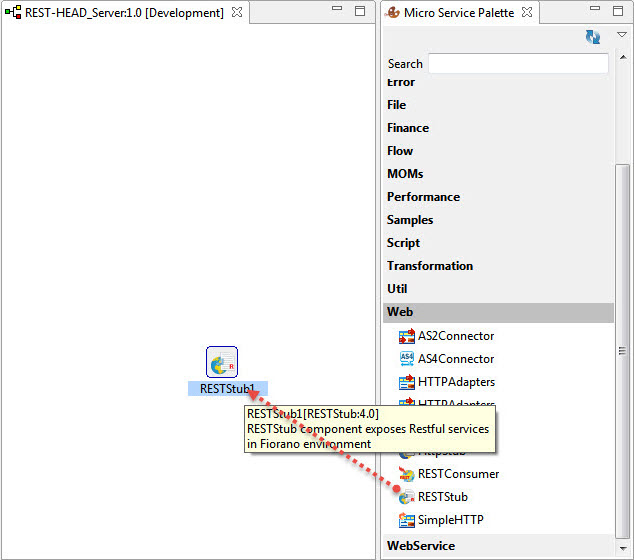Minimize the Micro Service Palette pane
The height and width of the screenshot is (560, 634).
(595, 8)
